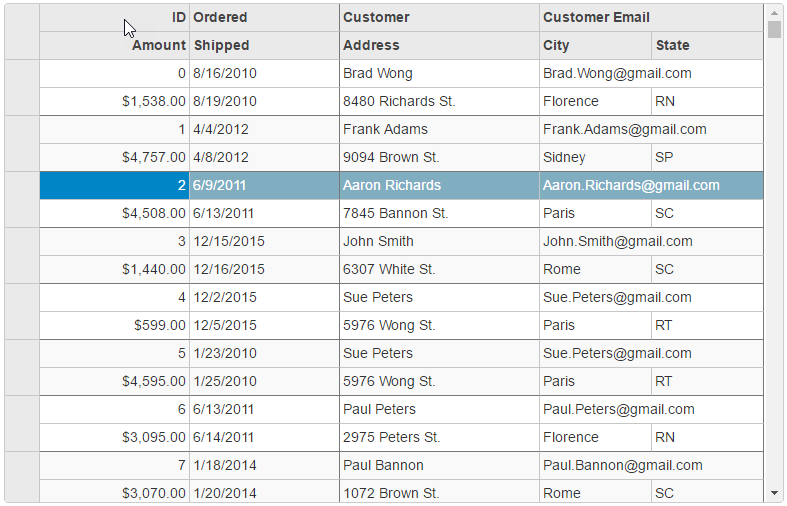Click the Amount column header
This screenshot has width=787, height=506.
pos(115,45)
